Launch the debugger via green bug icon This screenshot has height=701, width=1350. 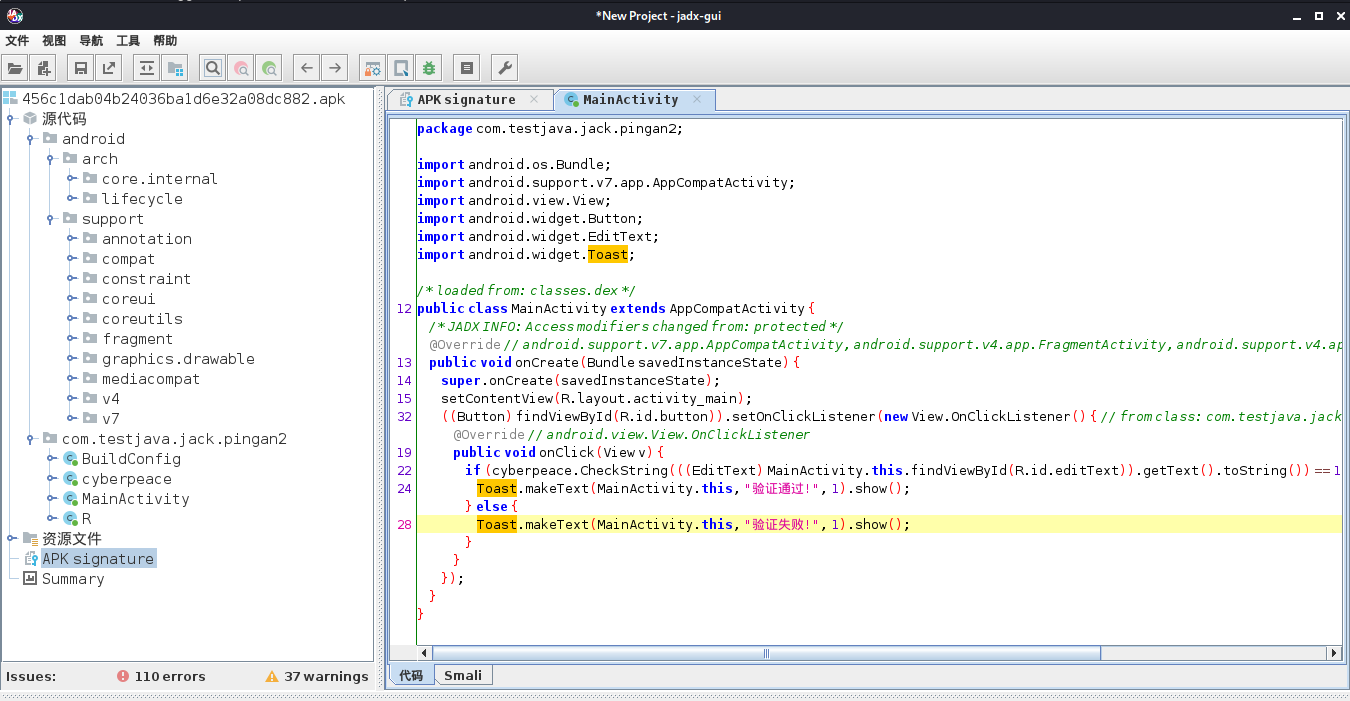429,68
